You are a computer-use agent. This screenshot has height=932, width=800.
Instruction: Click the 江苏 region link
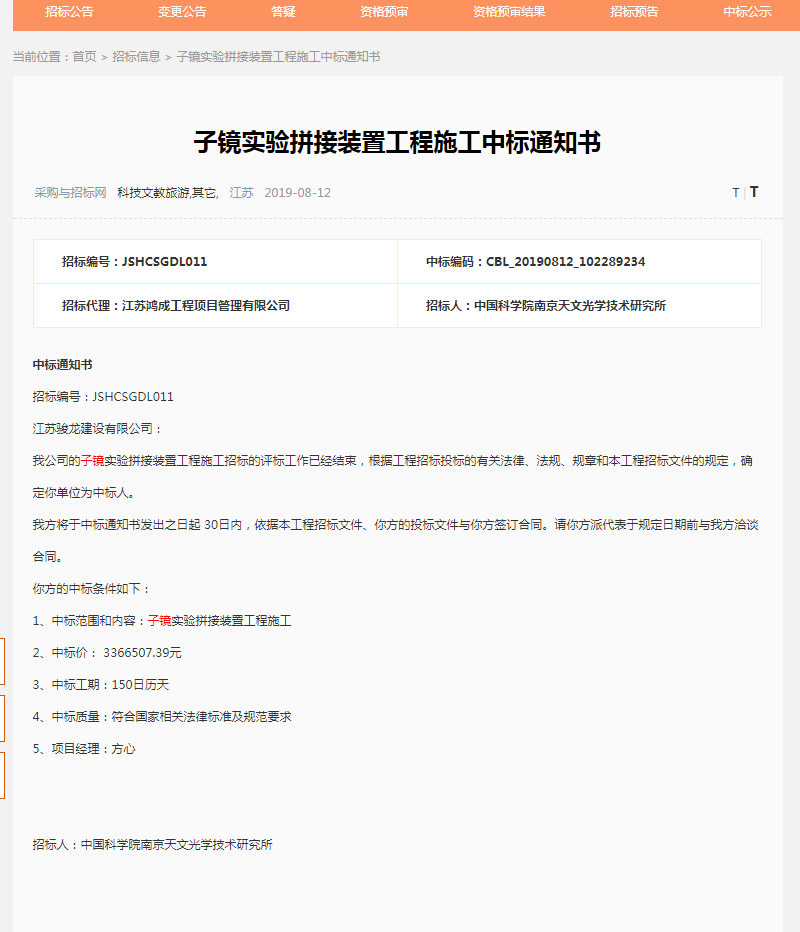click(241, 193)
